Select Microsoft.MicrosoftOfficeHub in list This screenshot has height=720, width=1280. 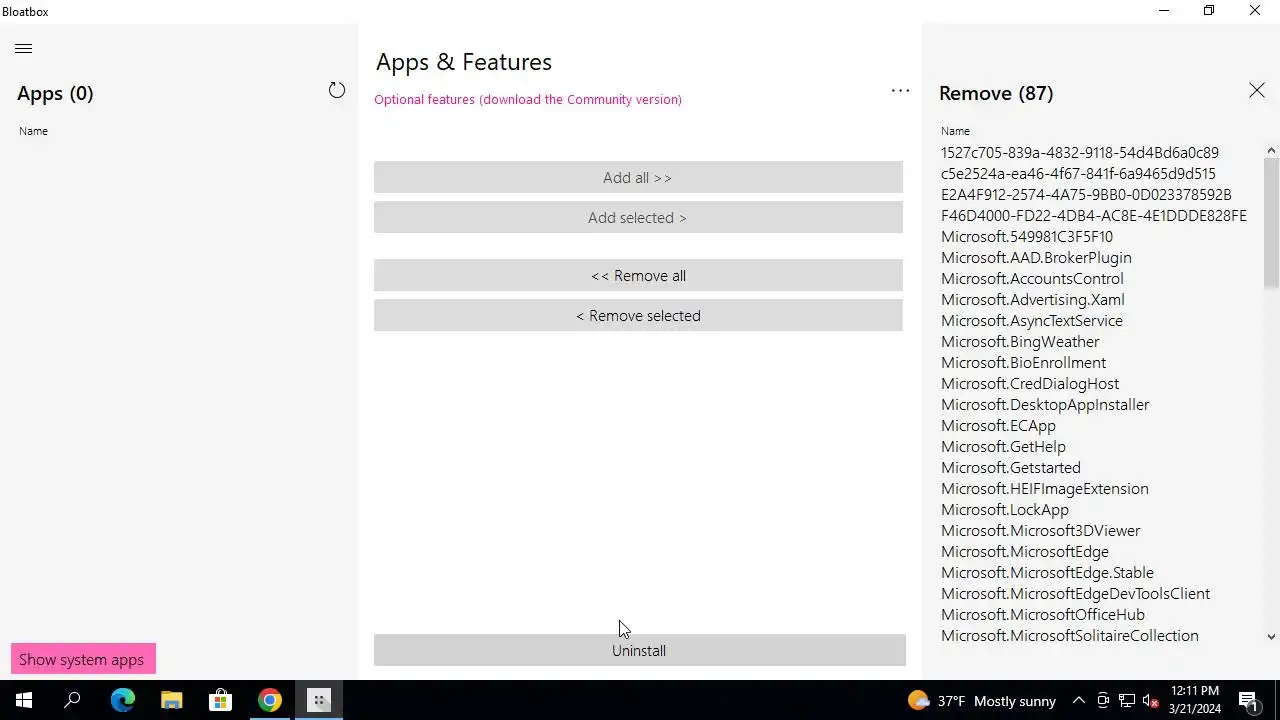(1042, 615)
